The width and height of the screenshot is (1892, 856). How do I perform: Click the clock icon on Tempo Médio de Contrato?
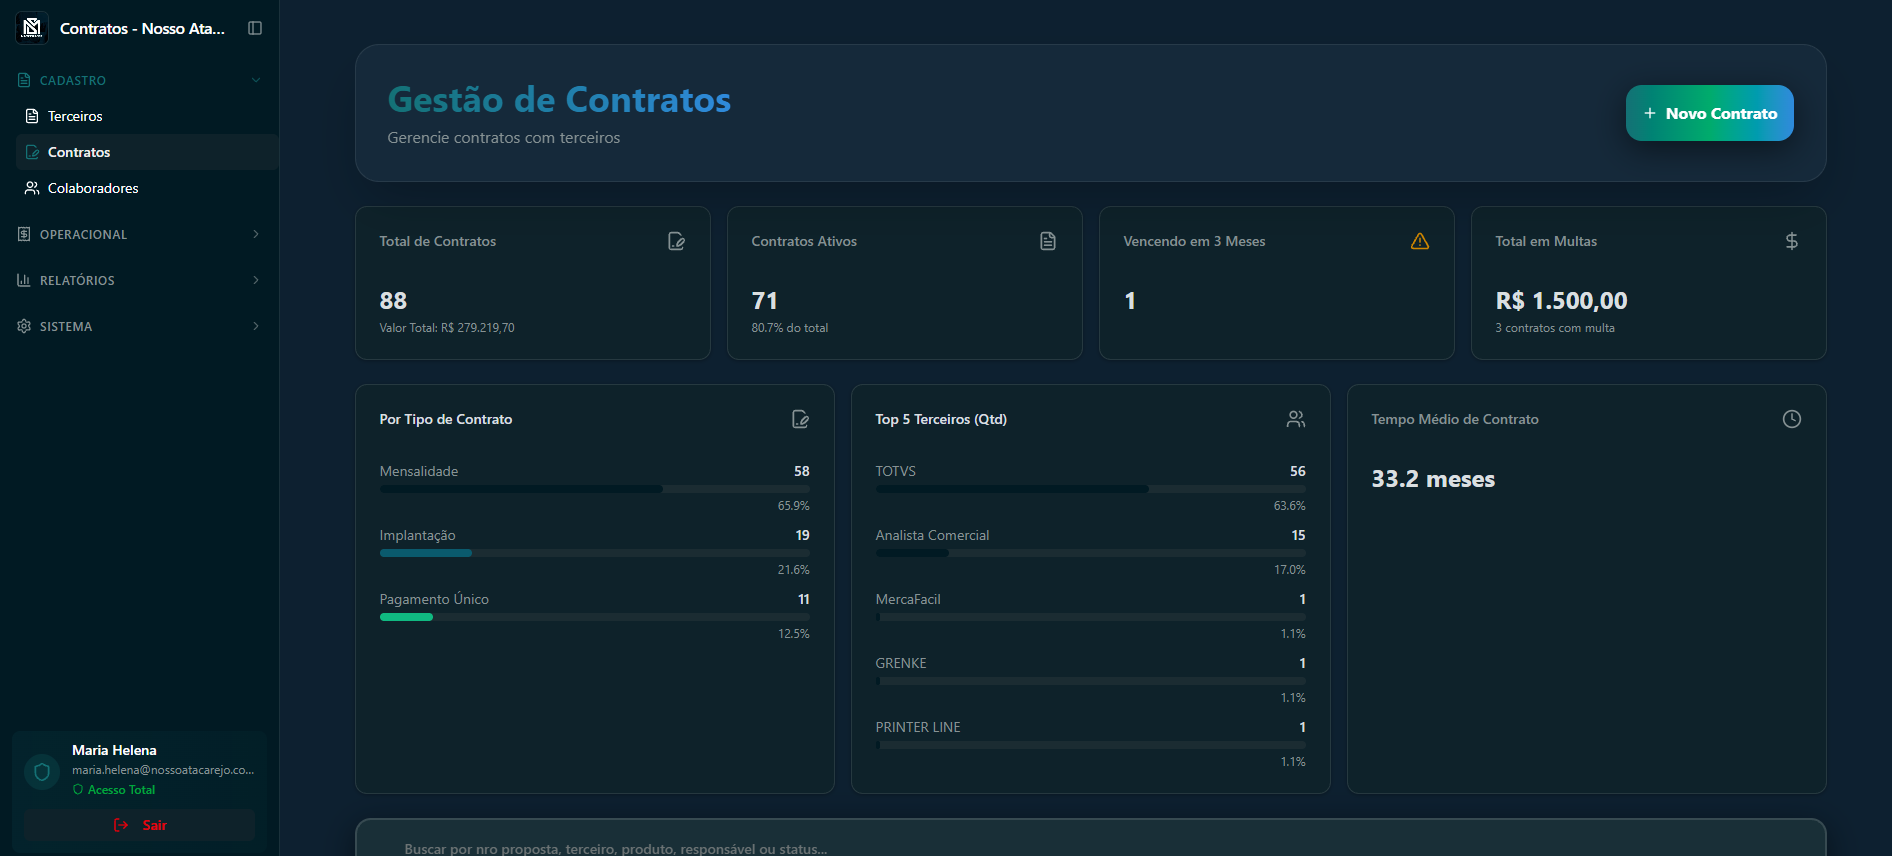(1792, 419)
